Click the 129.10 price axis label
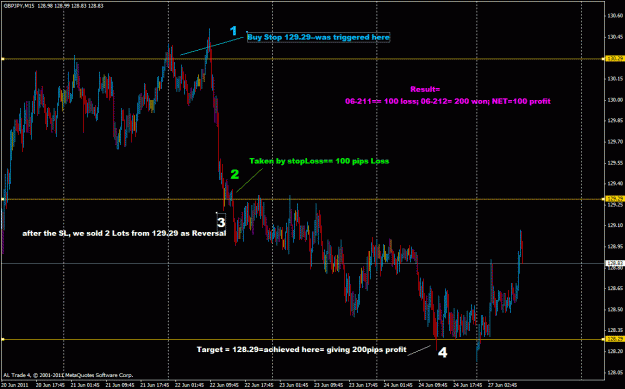This screenshot has width=625, height=389. [x=616, y=226]
